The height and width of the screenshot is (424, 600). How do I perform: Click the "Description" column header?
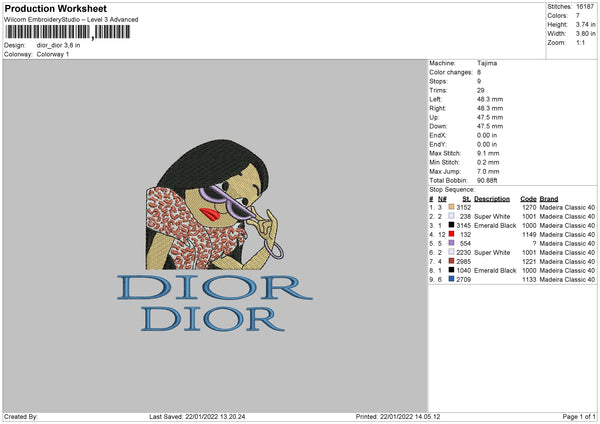tap(492, 199)
